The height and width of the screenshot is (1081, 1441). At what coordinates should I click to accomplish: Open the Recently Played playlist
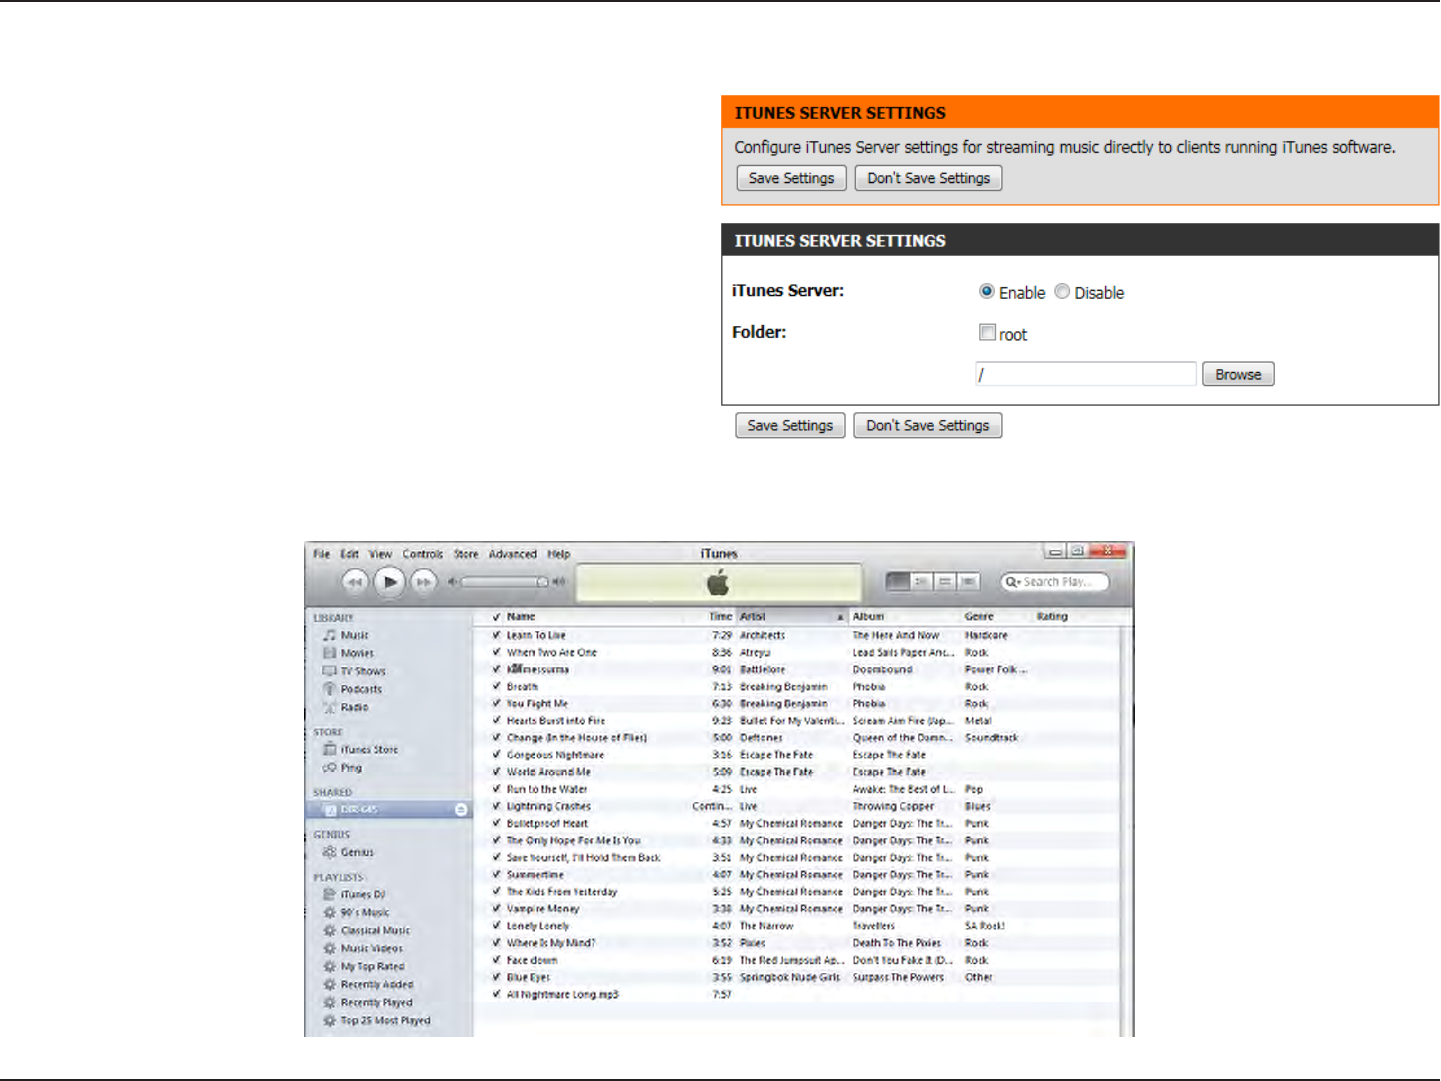367,1003
